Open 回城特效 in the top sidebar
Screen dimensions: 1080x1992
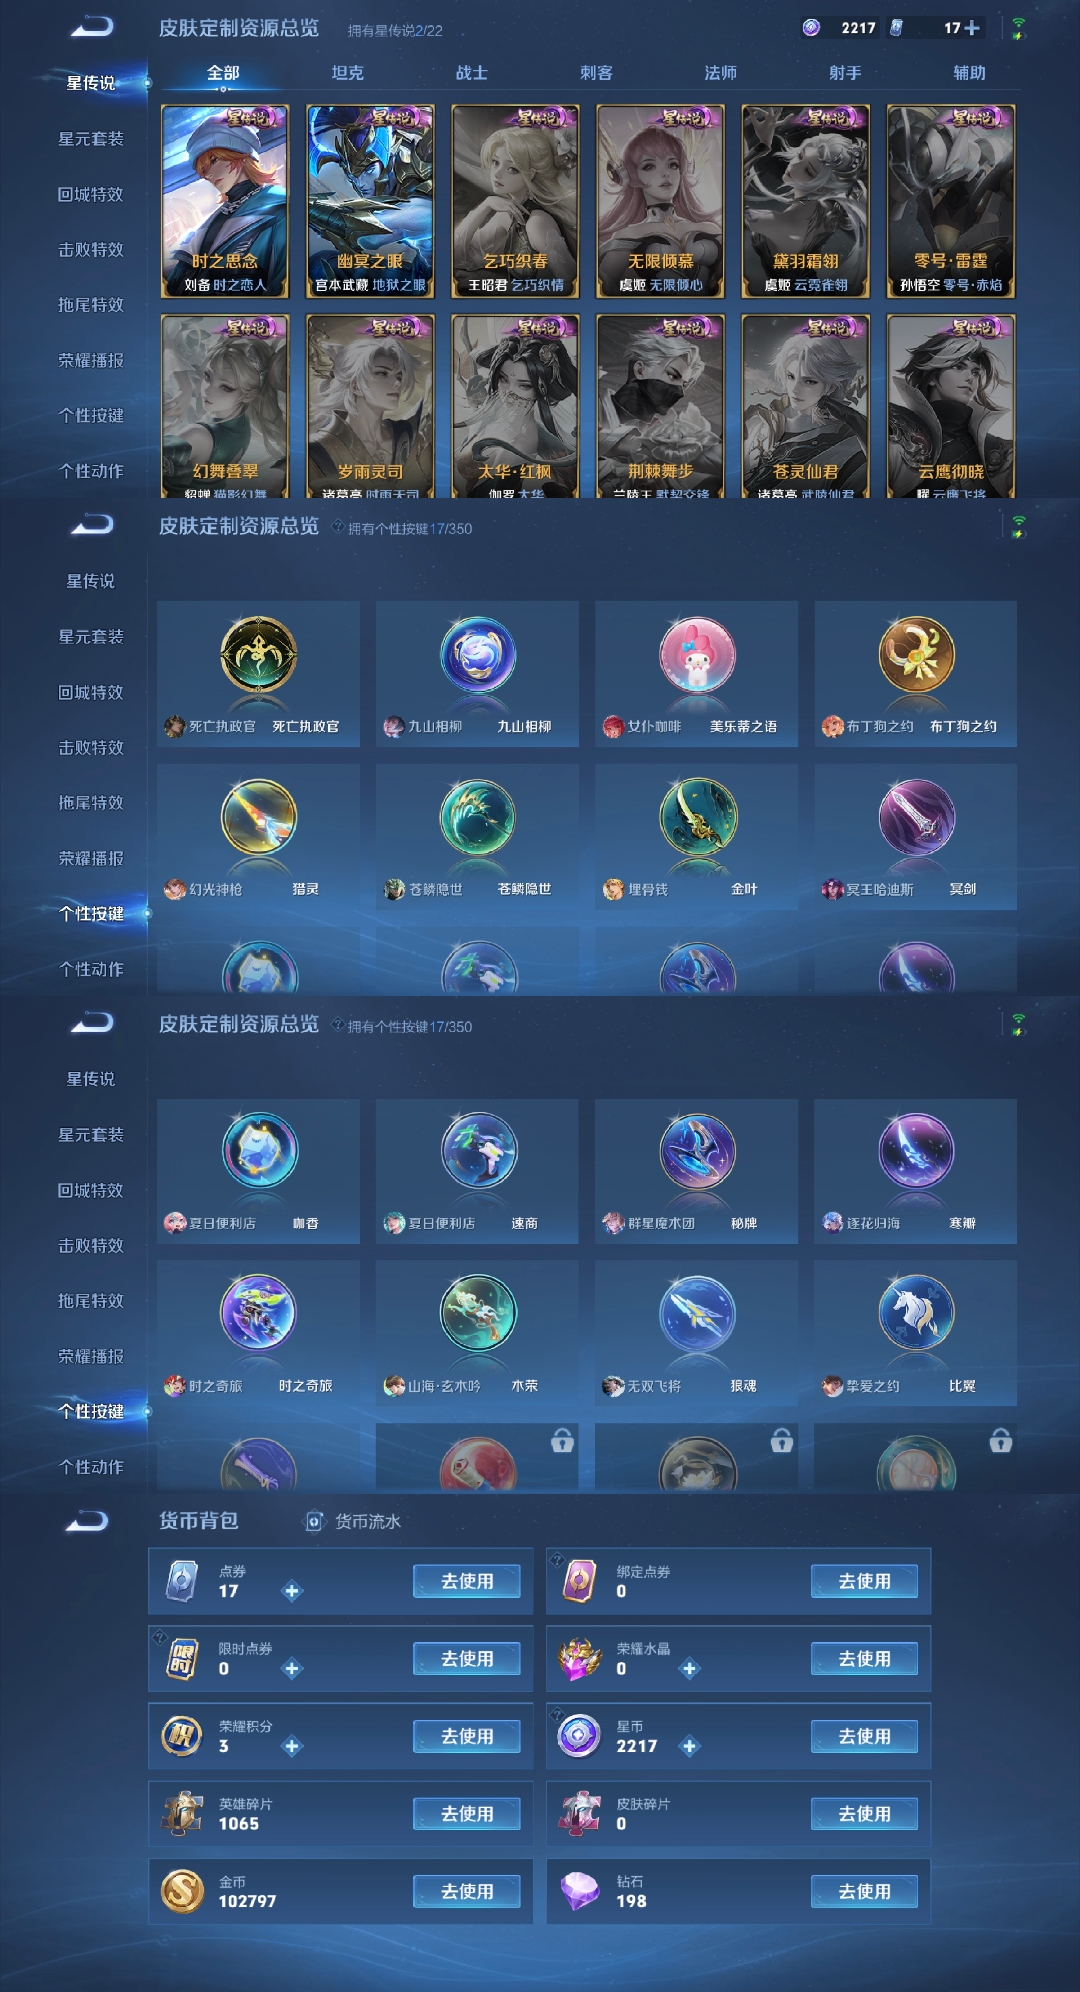(91, 194)
